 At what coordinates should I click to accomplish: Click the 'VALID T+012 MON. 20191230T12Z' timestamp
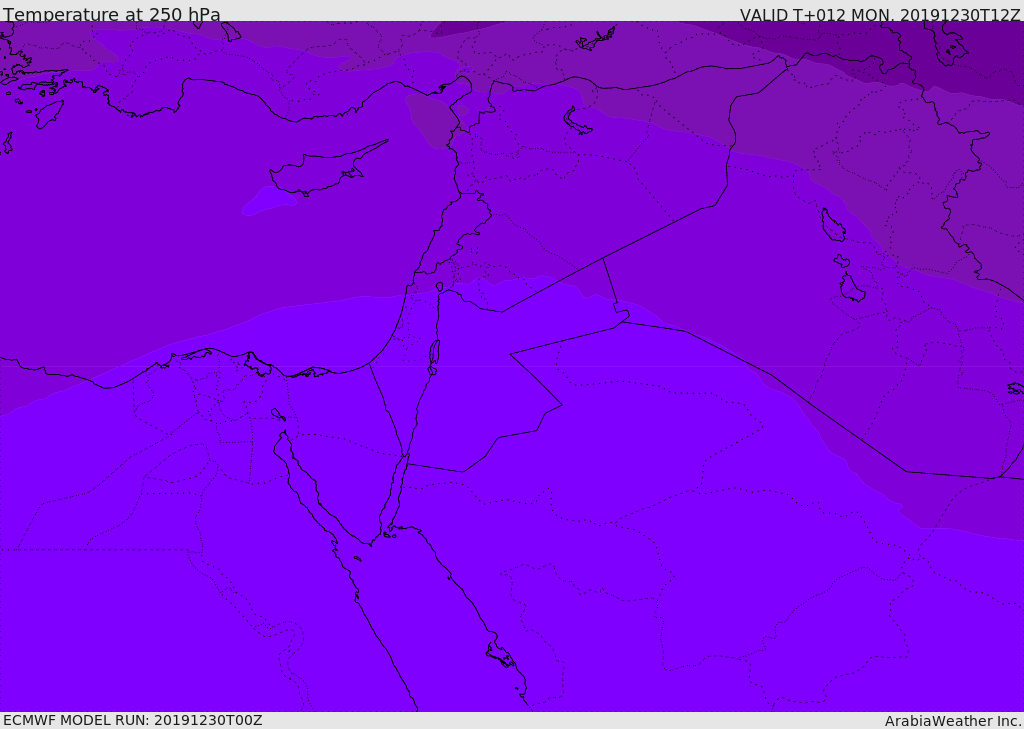coord(880,14)
